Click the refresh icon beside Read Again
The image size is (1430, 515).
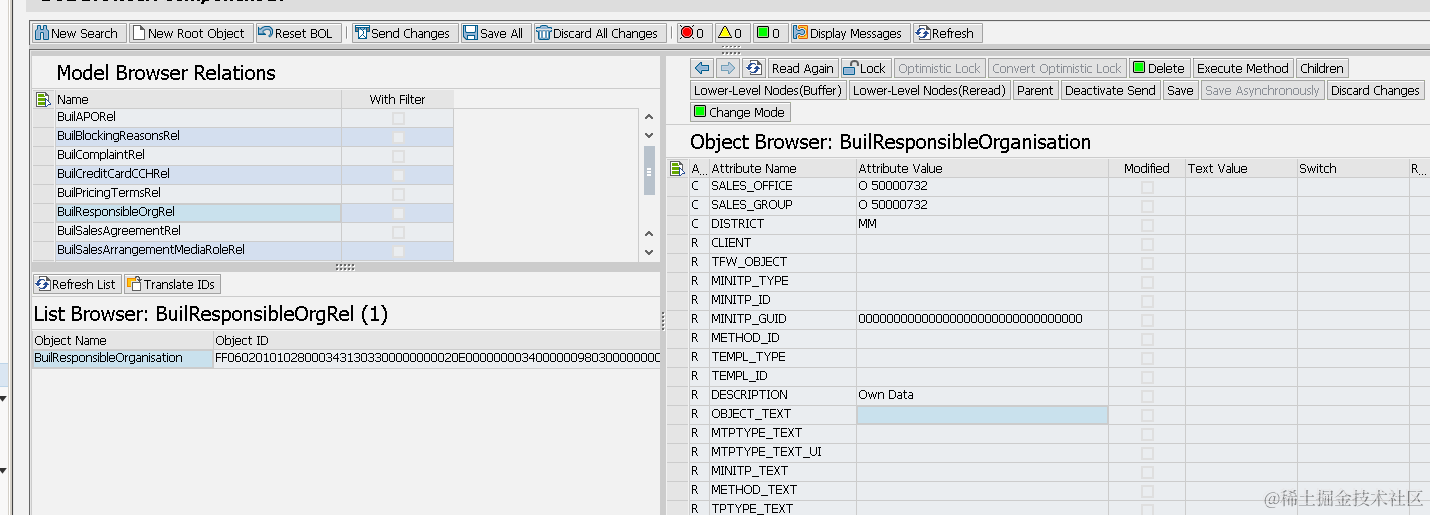point(754,68)
